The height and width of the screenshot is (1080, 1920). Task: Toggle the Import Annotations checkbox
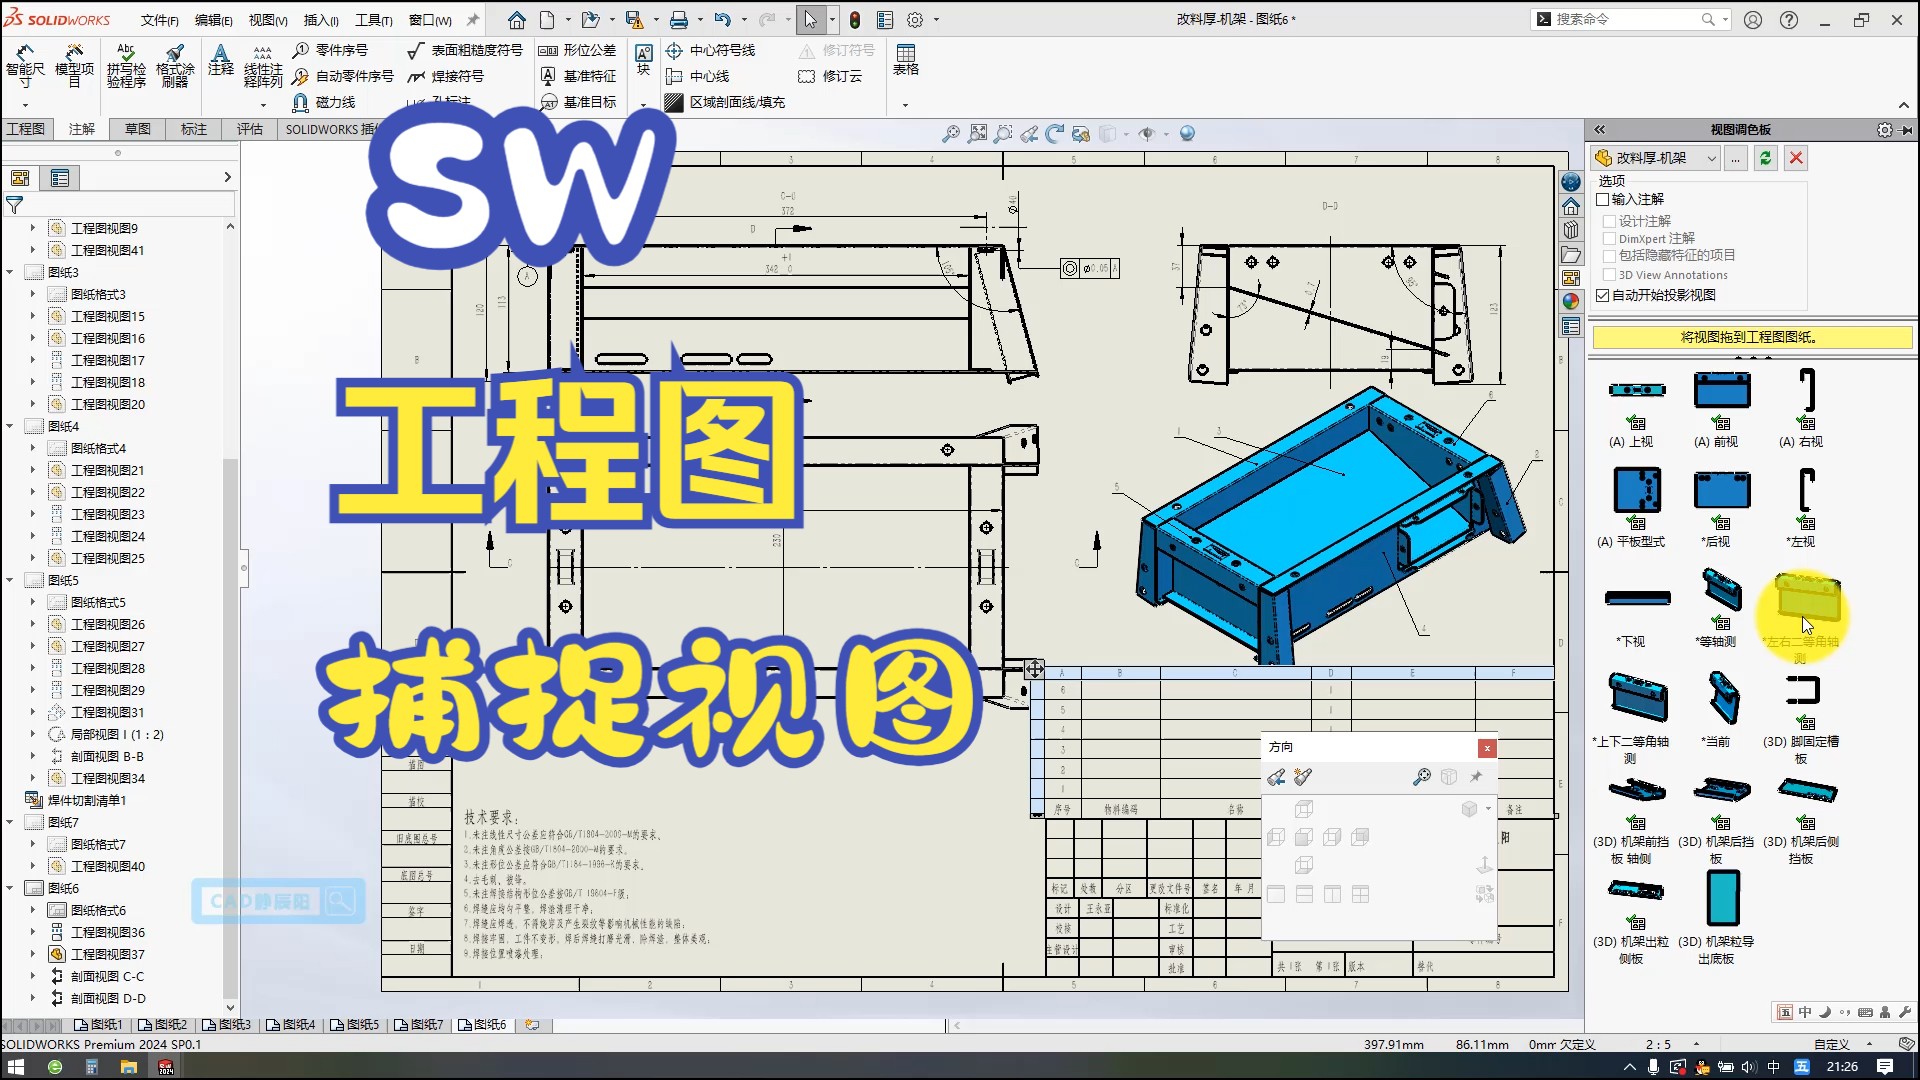click(x=1603, y=199)
